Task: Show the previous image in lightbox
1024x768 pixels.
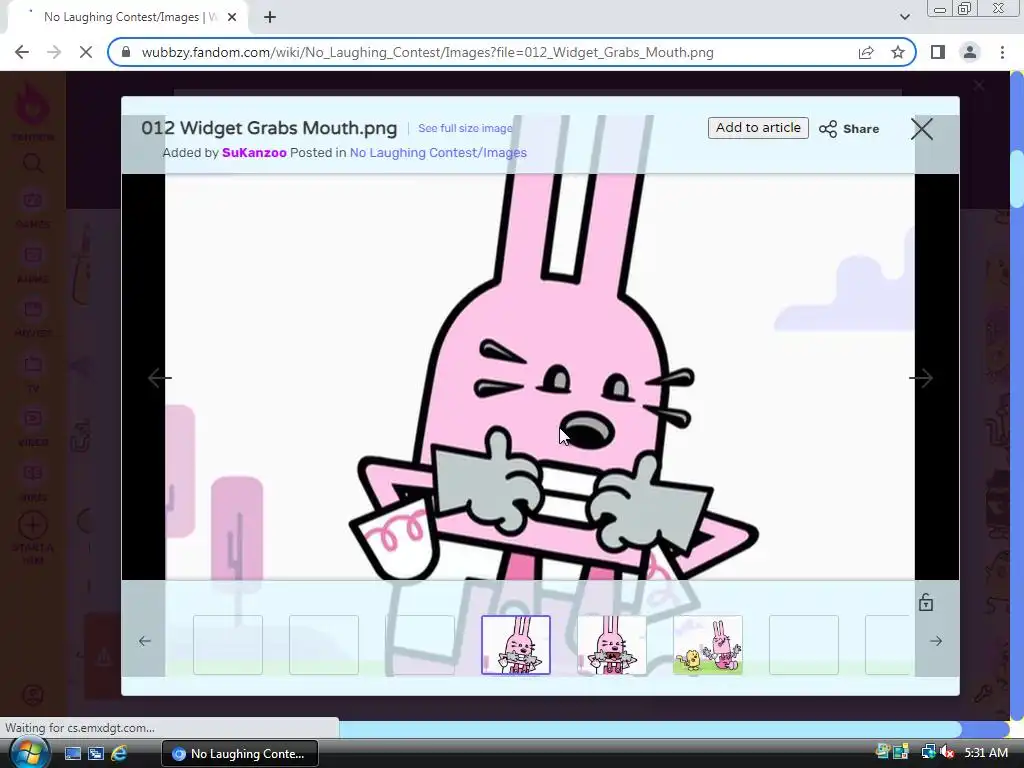Action: point(159,377)
